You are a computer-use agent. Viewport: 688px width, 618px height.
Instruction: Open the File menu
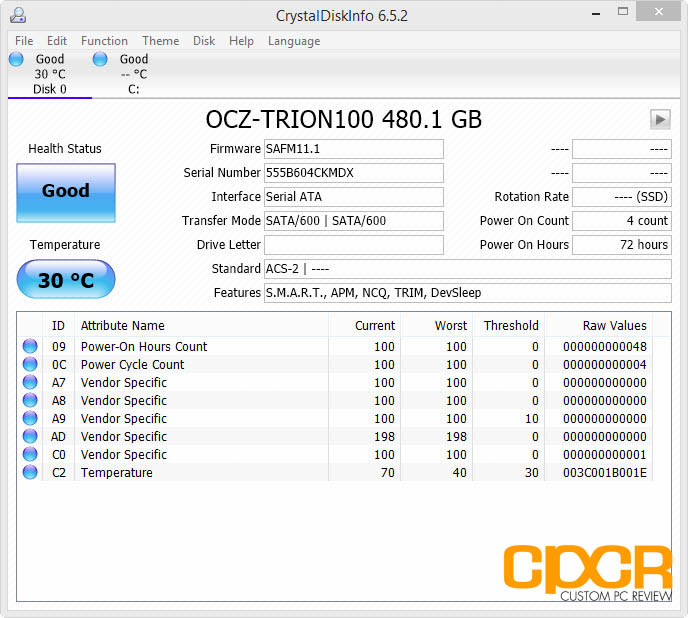click(x=24, y=41)
